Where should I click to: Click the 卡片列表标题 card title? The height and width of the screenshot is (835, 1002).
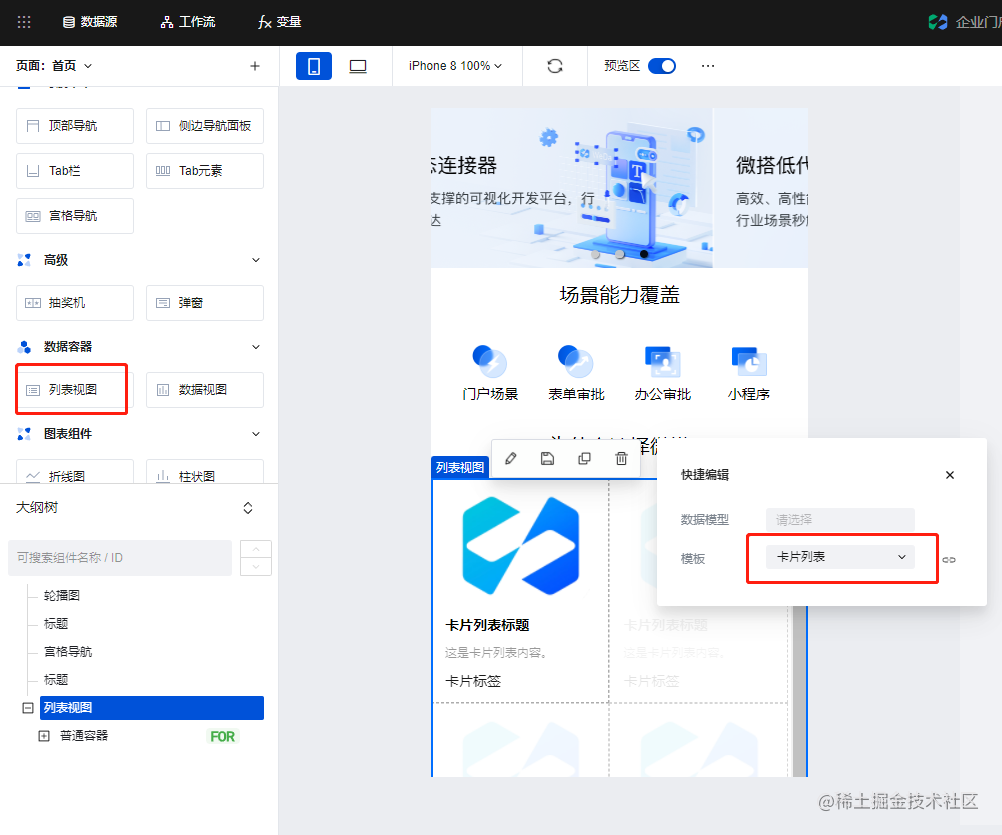point(487,625)
